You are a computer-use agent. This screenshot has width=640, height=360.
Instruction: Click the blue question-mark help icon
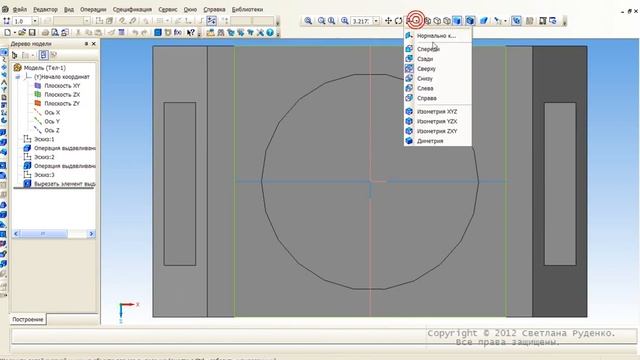coord(269,33)
